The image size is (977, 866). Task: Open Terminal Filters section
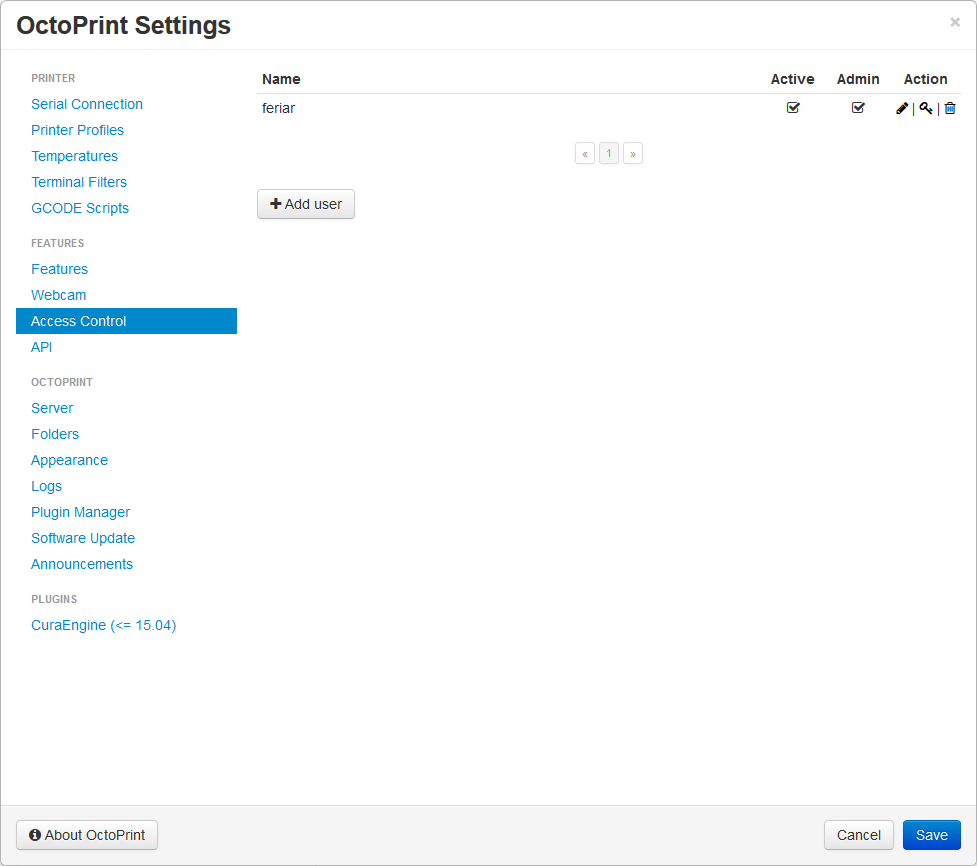(x=79, y=182)
